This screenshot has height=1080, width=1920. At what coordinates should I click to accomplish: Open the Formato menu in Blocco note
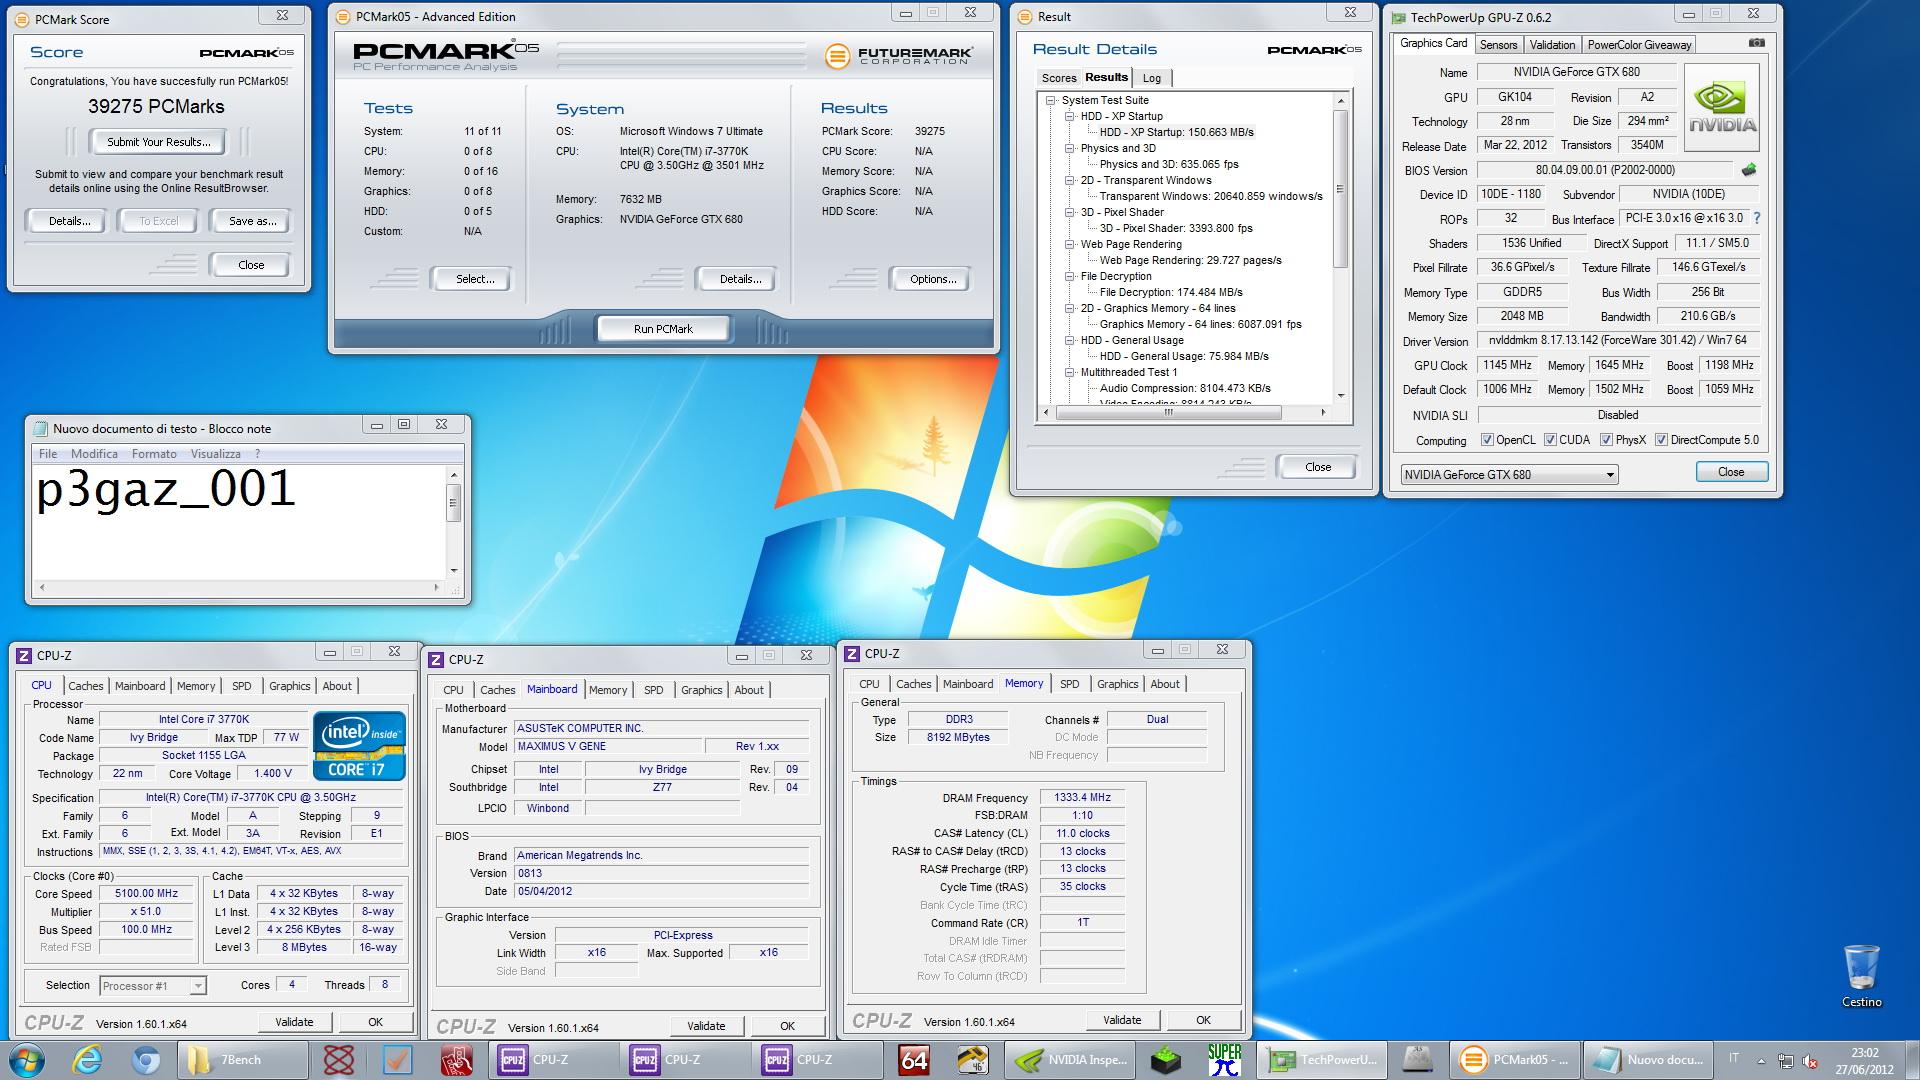tap(154, 454)
